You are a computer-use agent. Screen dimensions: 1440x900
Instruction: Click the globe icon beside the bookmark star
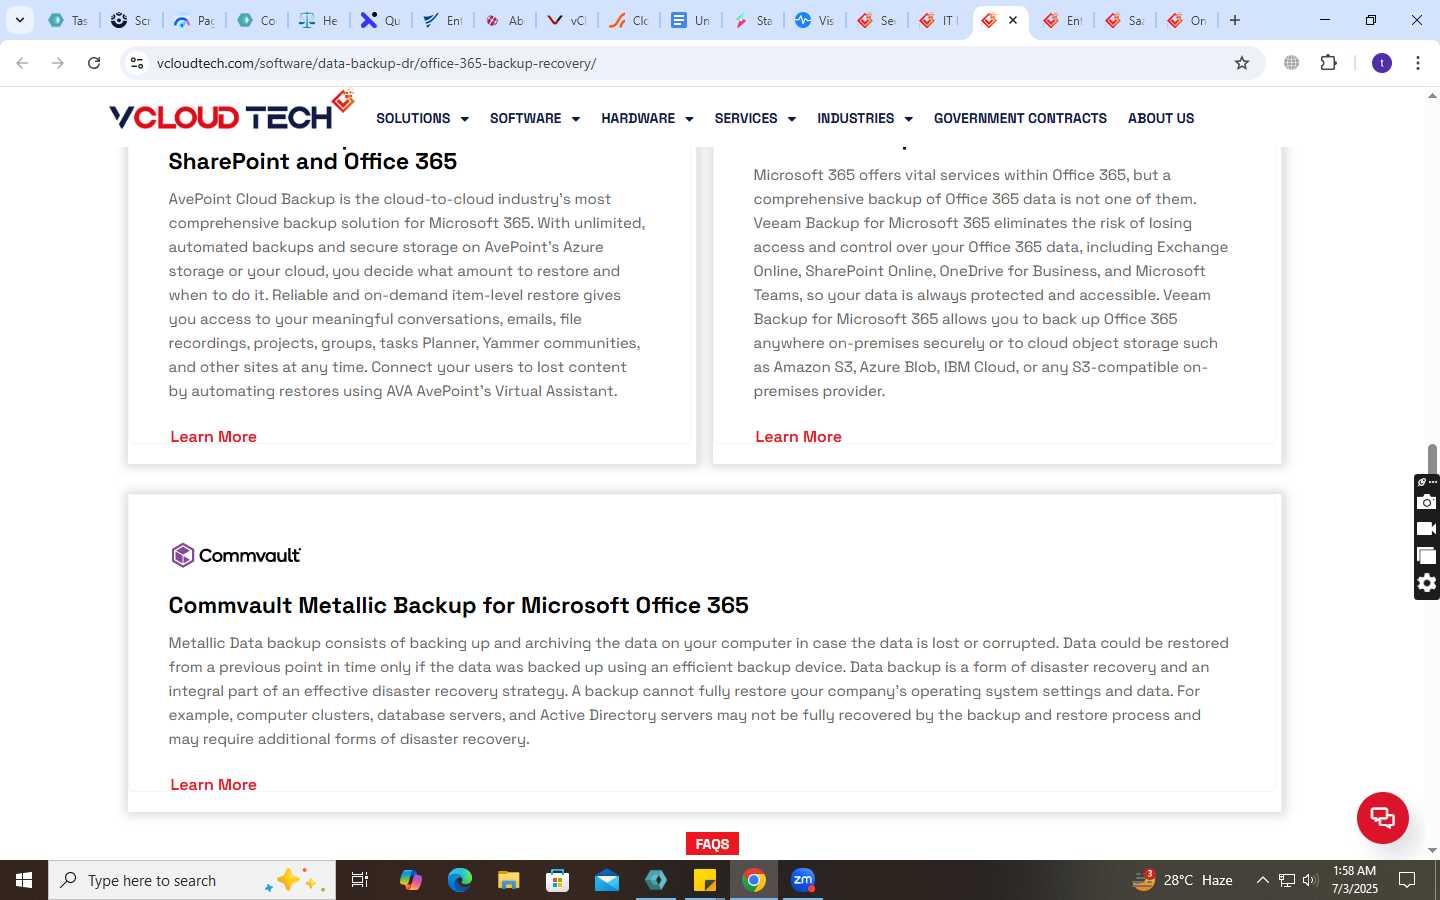click(x=1292, y=63)
